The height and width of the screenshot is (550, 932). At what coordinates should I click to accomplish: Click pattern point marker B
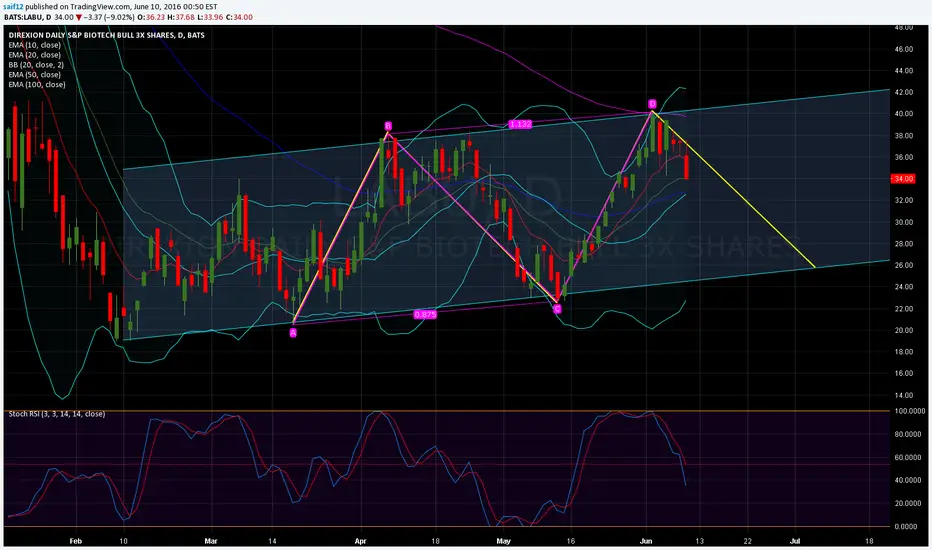(388, 126)
